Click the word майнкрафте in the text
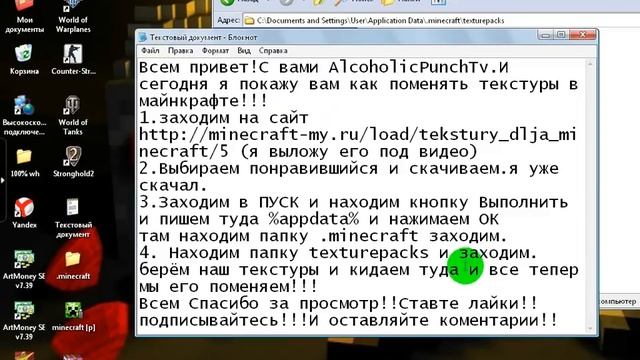This screenshot has height=360, width=640. pyautogui.click(x=188, y=101)
